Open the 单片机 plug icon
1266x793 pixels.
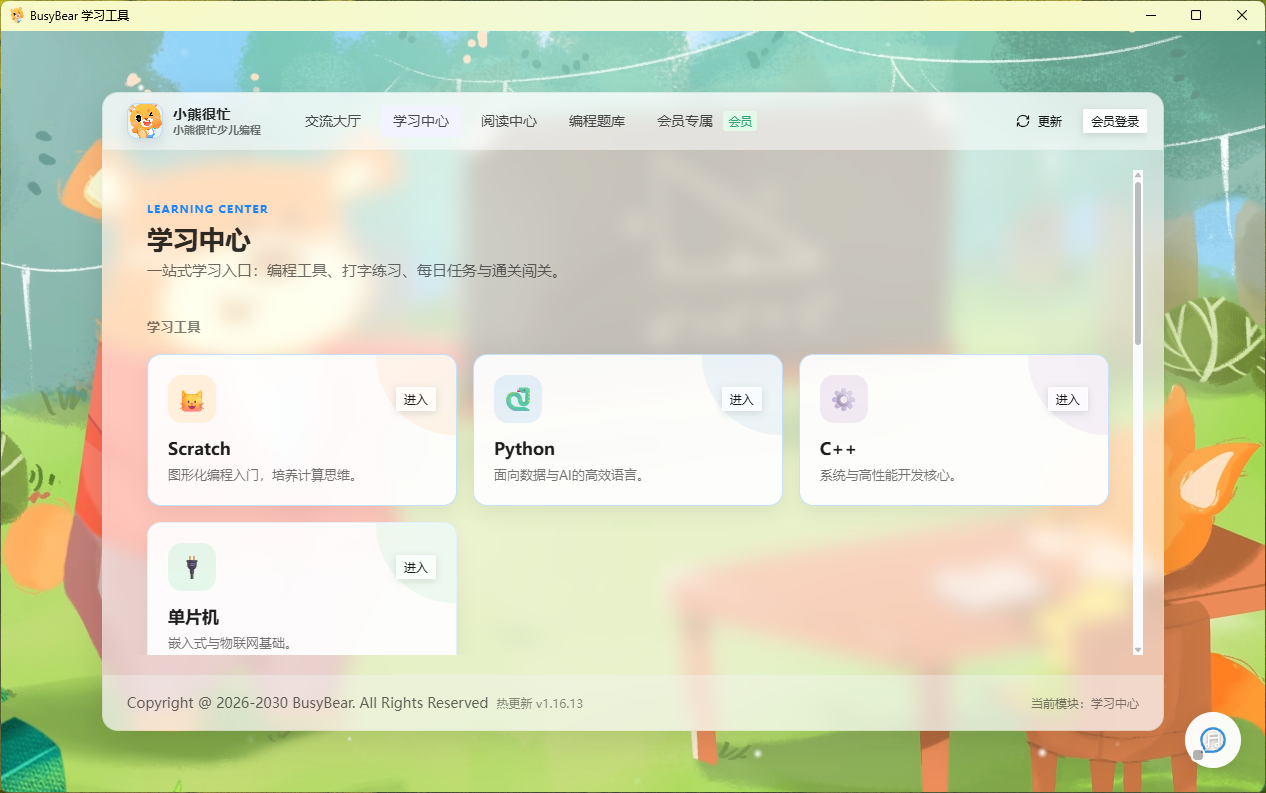tap(191, 567)
